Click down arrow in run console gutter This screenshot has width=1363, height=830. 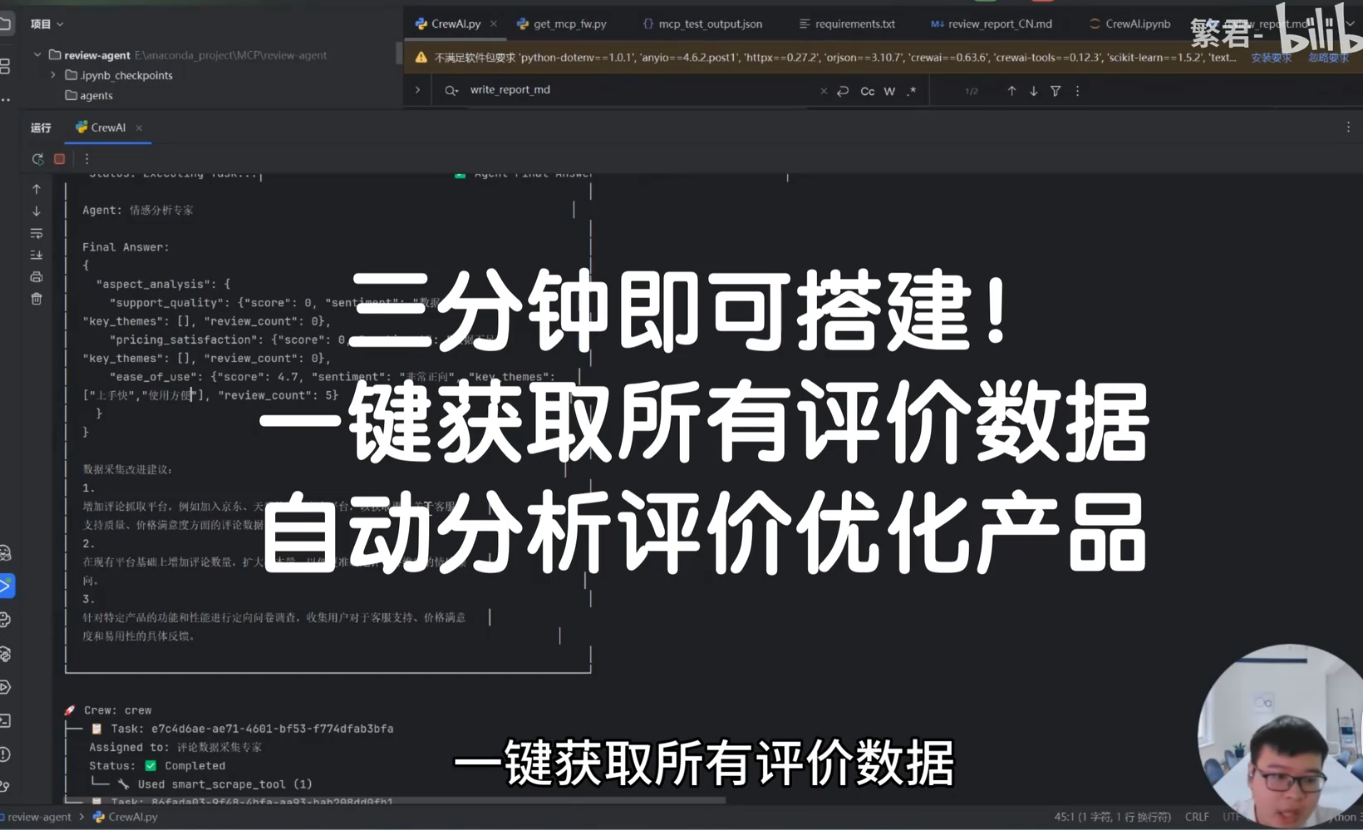point(37,211)
